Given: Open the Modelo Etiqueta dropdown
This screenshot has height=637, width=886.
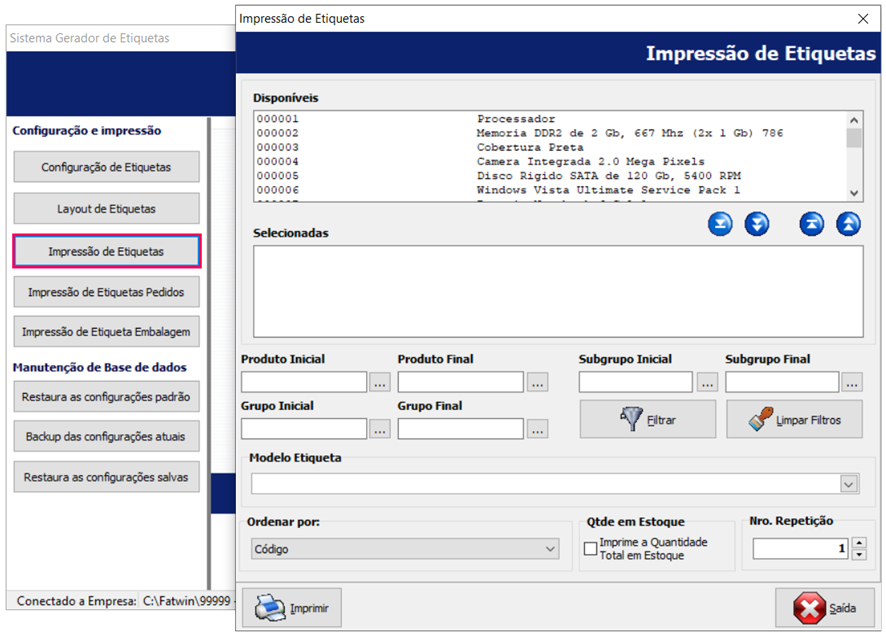Looking at the screenshot, I should [x=849, y=484].
